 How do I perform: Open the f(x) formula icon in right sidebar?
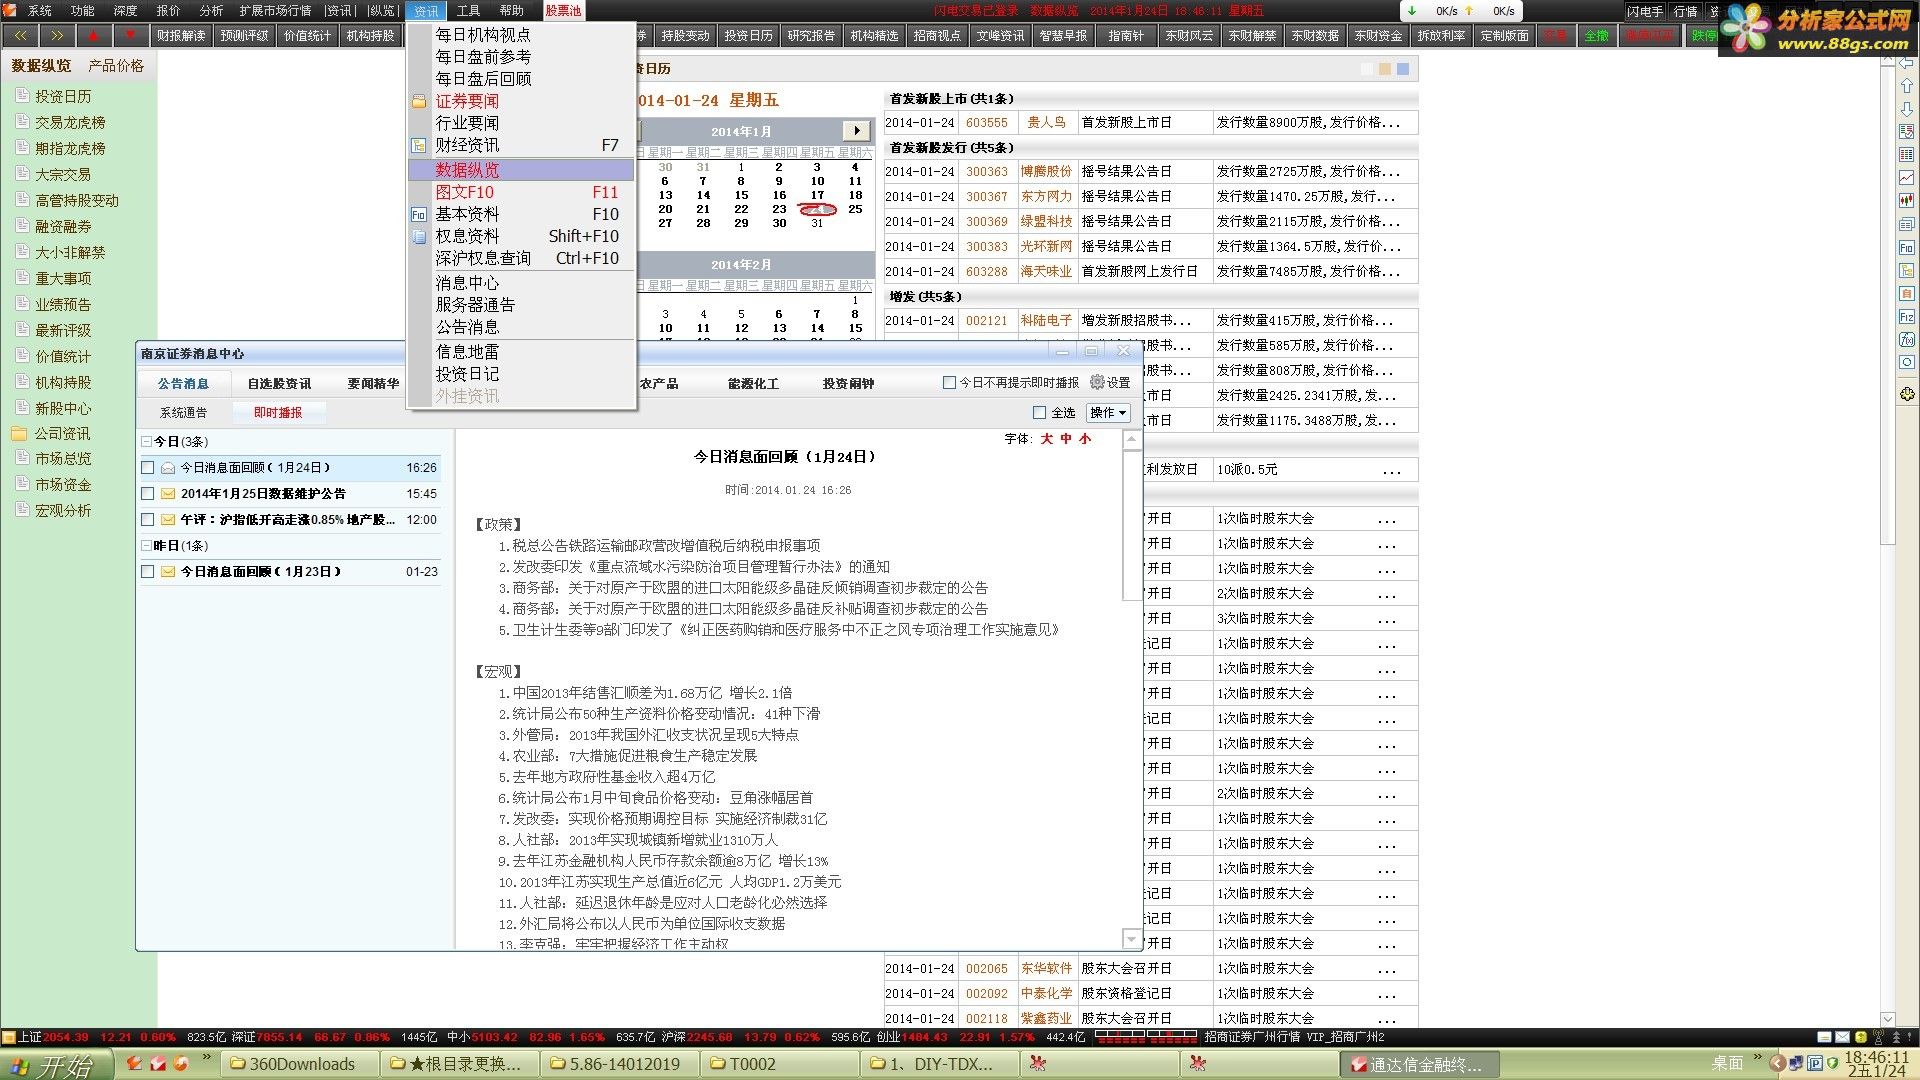[x=1907, y=340]
